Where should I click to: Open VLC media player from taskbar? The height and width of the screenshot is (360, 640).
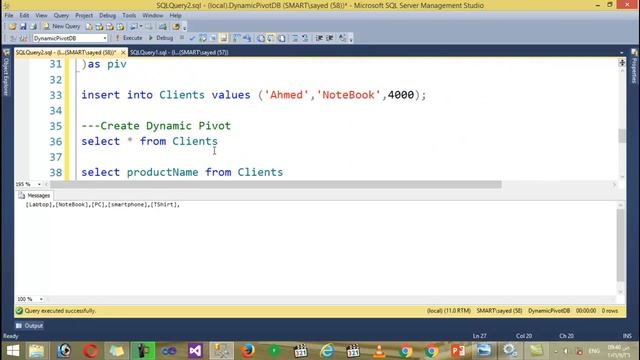point(379,351)
